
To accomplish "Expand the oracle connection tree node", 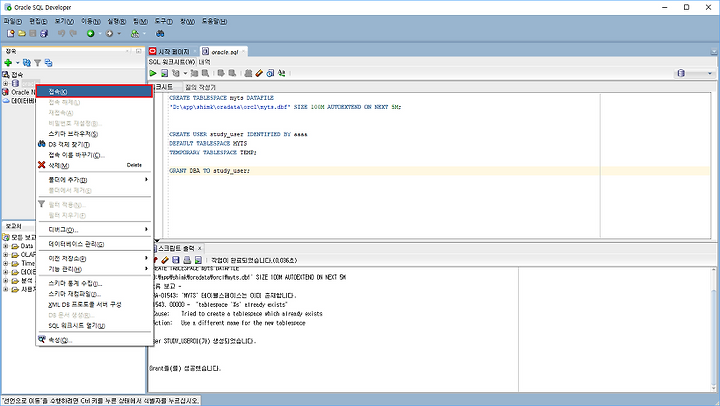I will pos(6,84).
